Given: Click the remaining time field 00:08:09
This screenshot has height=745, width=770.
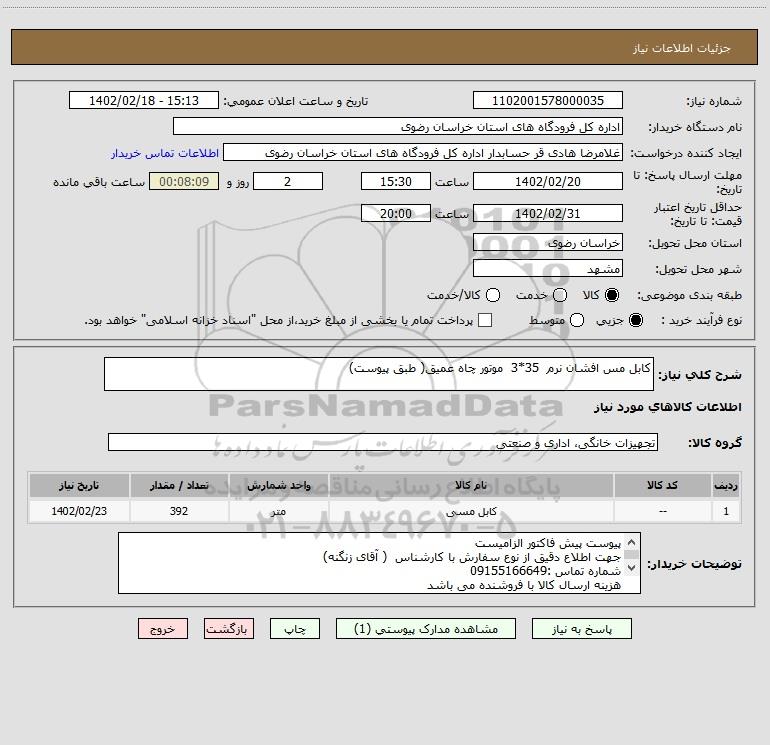Looking at the screenshot, I should (184, 181).
